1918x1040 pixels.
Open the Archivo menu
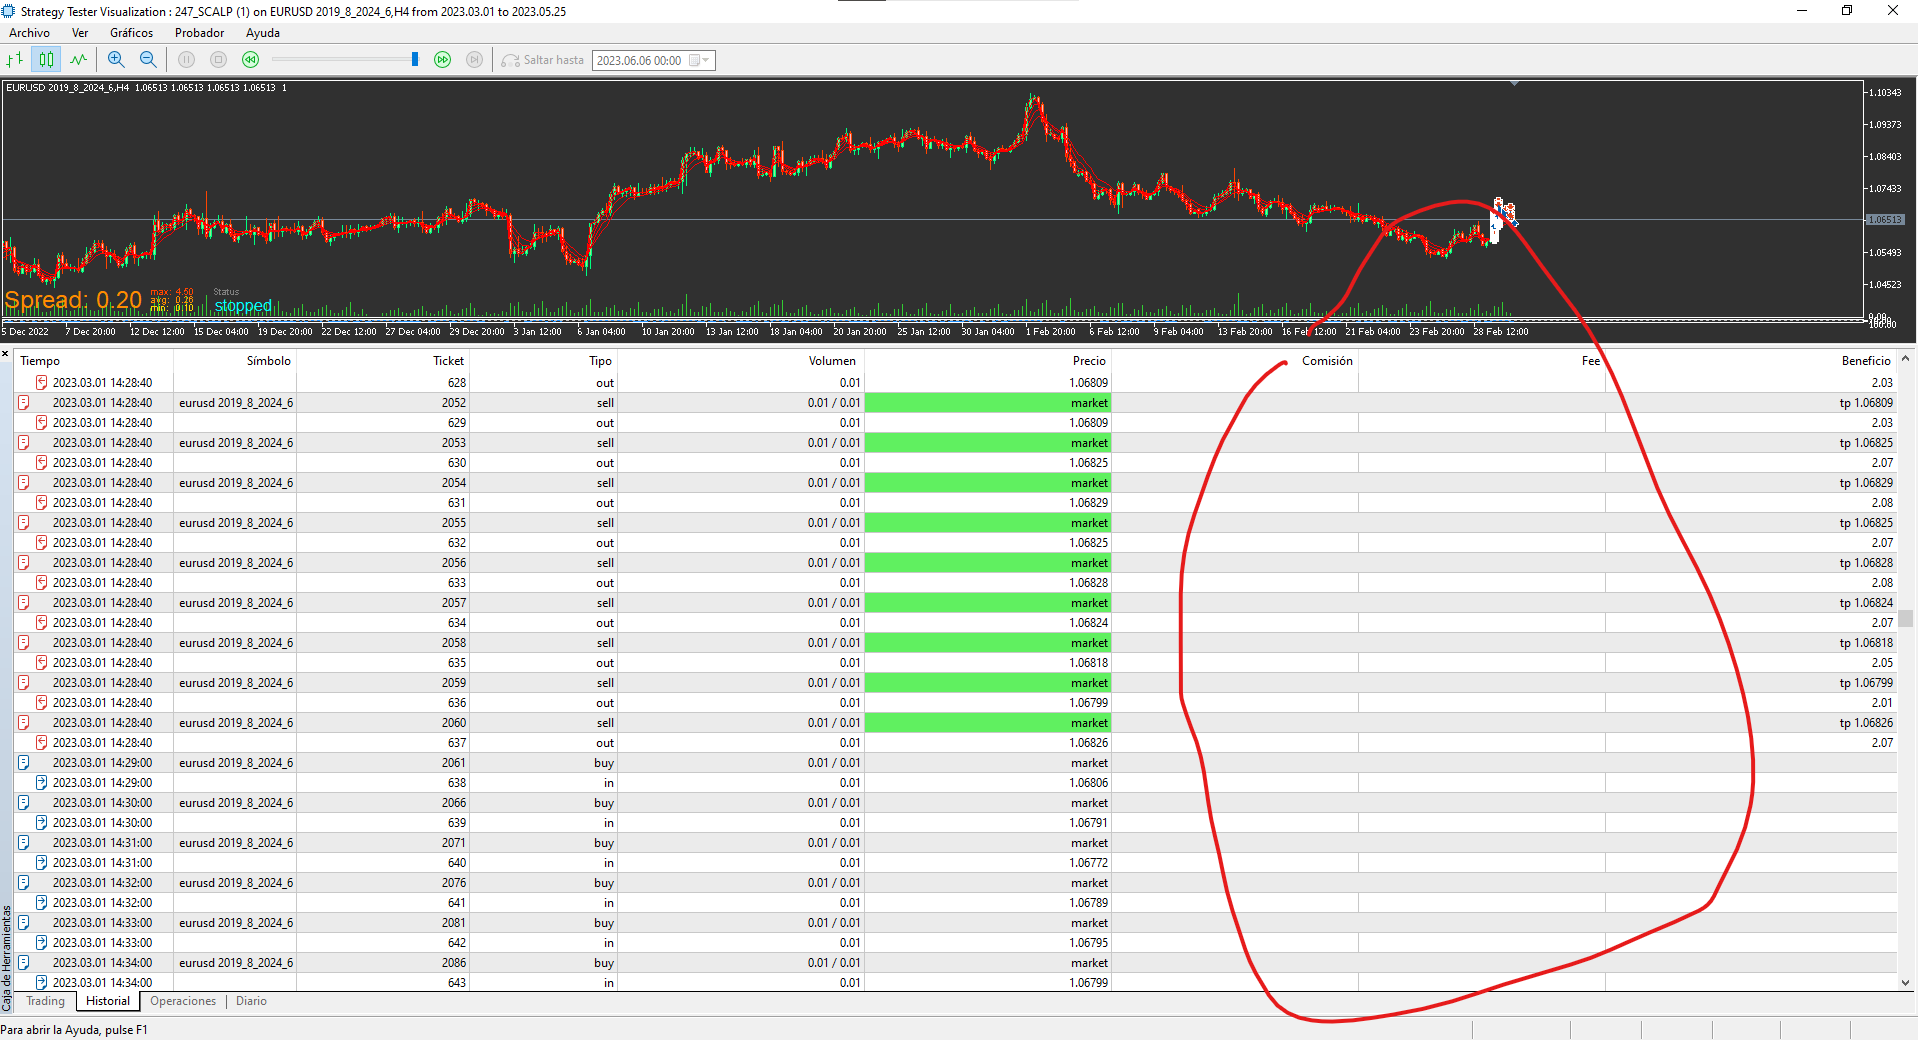tap(29, 33)
